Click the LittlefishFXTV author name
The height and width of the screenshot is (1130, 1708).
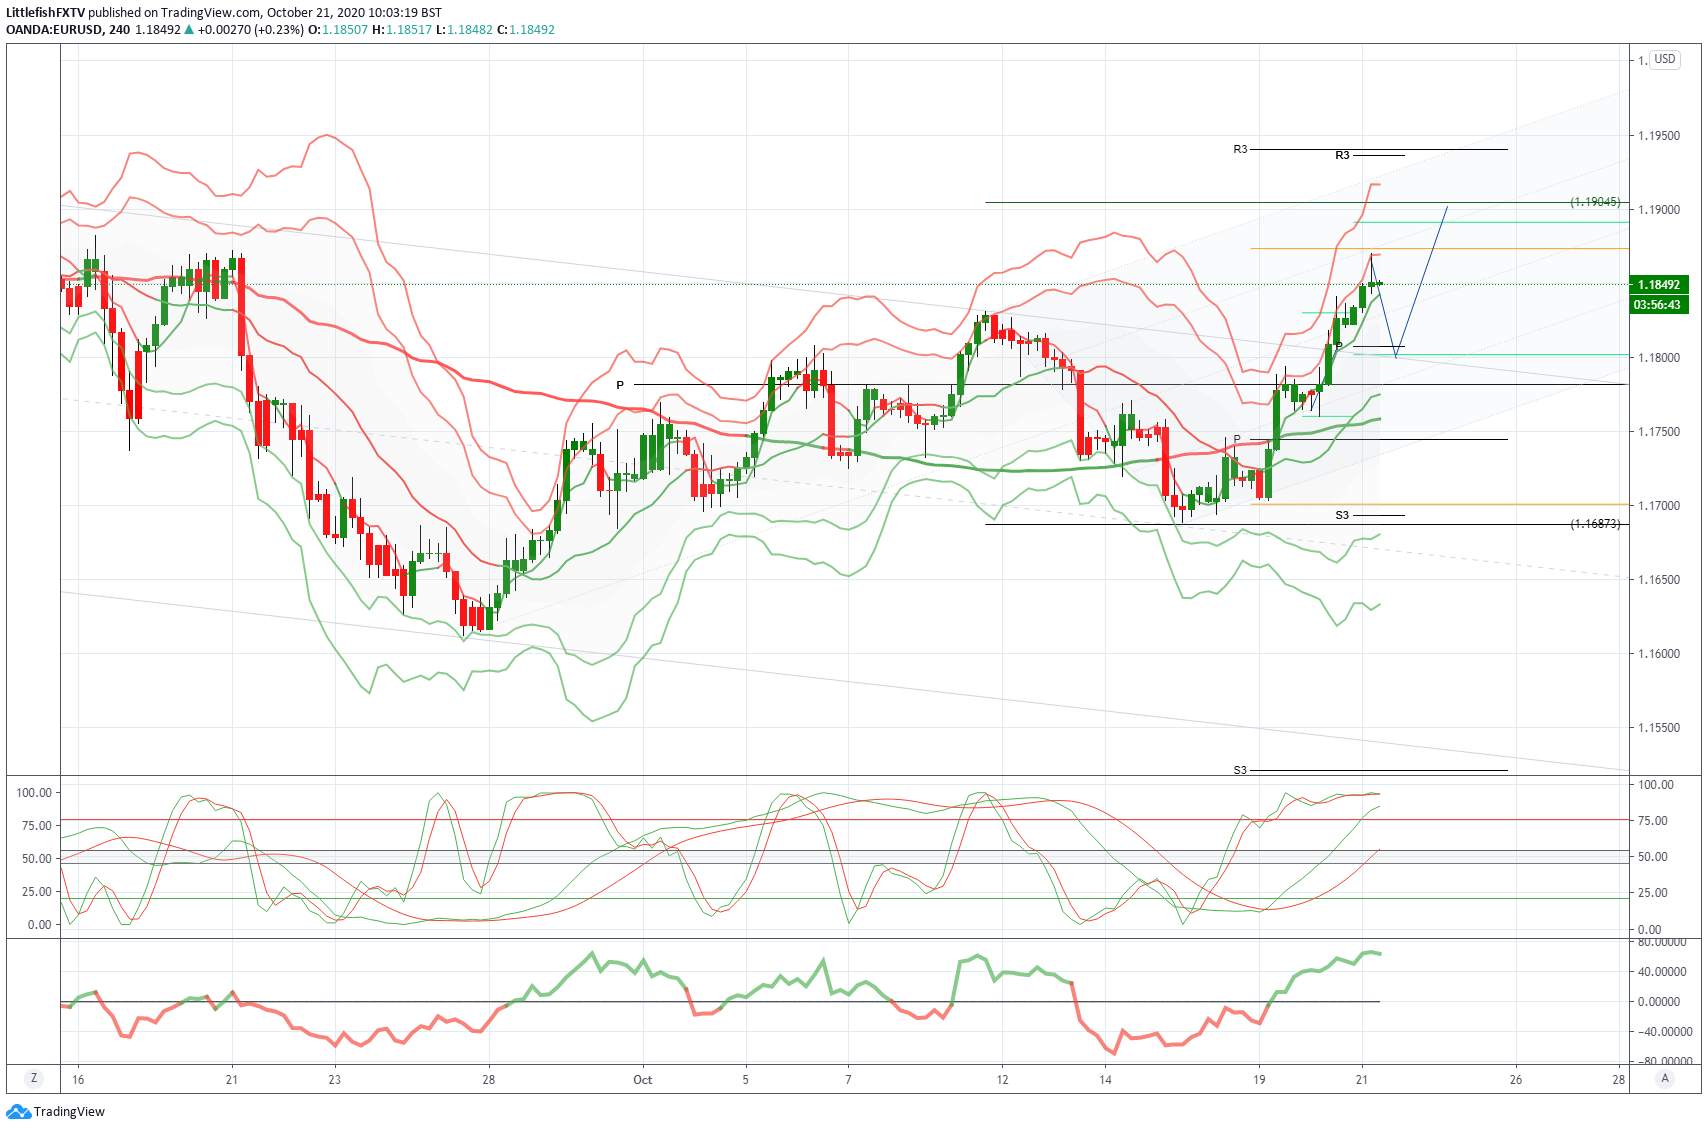pyautogui.click(x=45, y=13)
